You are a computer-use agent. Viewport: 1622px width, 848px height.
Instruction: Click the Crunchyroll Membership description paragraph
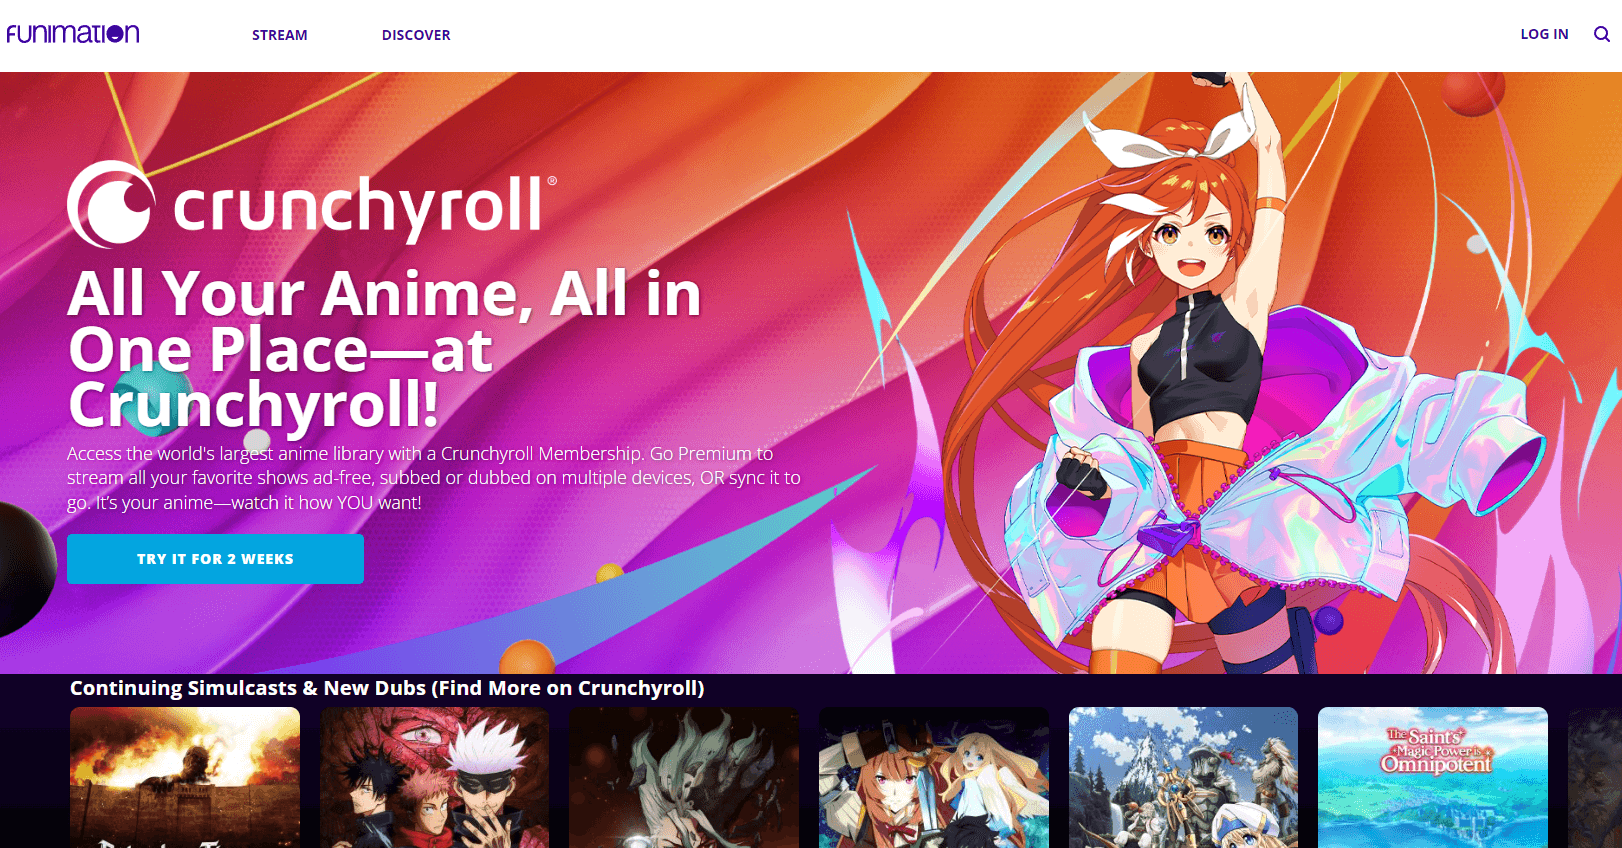[434, 478]
